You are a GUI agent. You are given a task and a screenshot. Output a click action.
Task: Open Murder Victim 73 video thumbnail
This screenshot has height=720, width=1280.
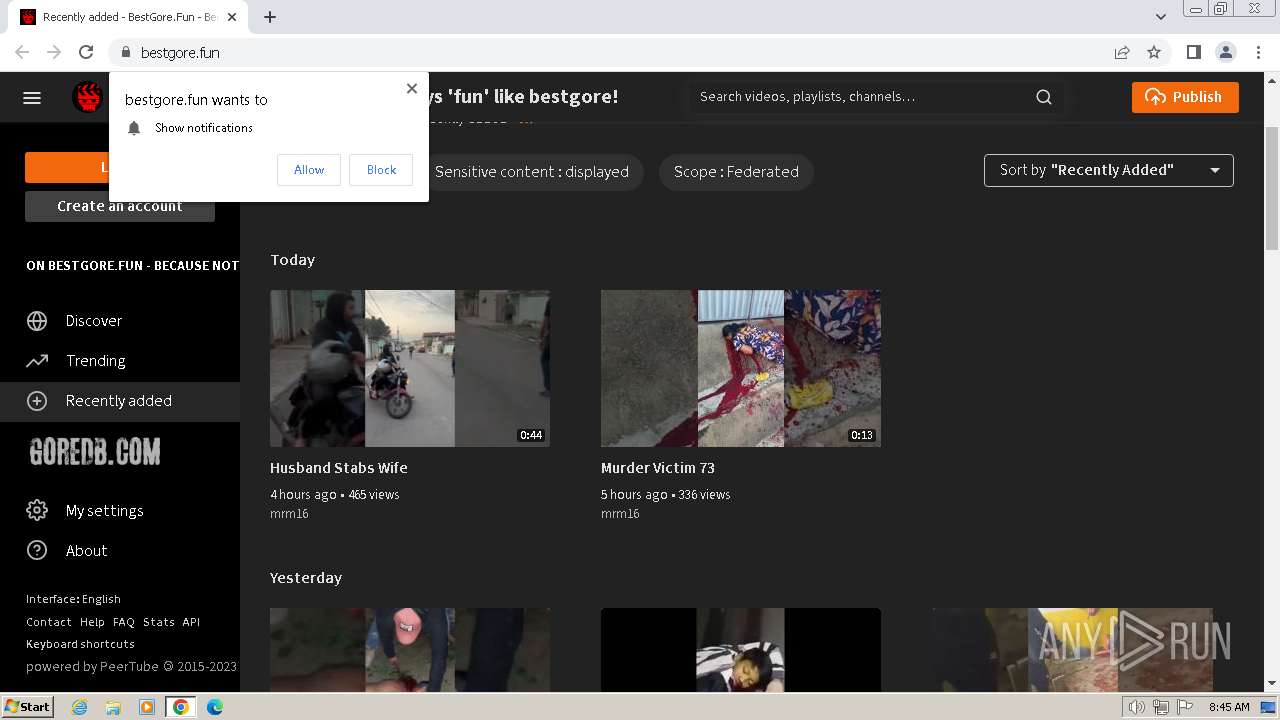[x=741, y=368]
